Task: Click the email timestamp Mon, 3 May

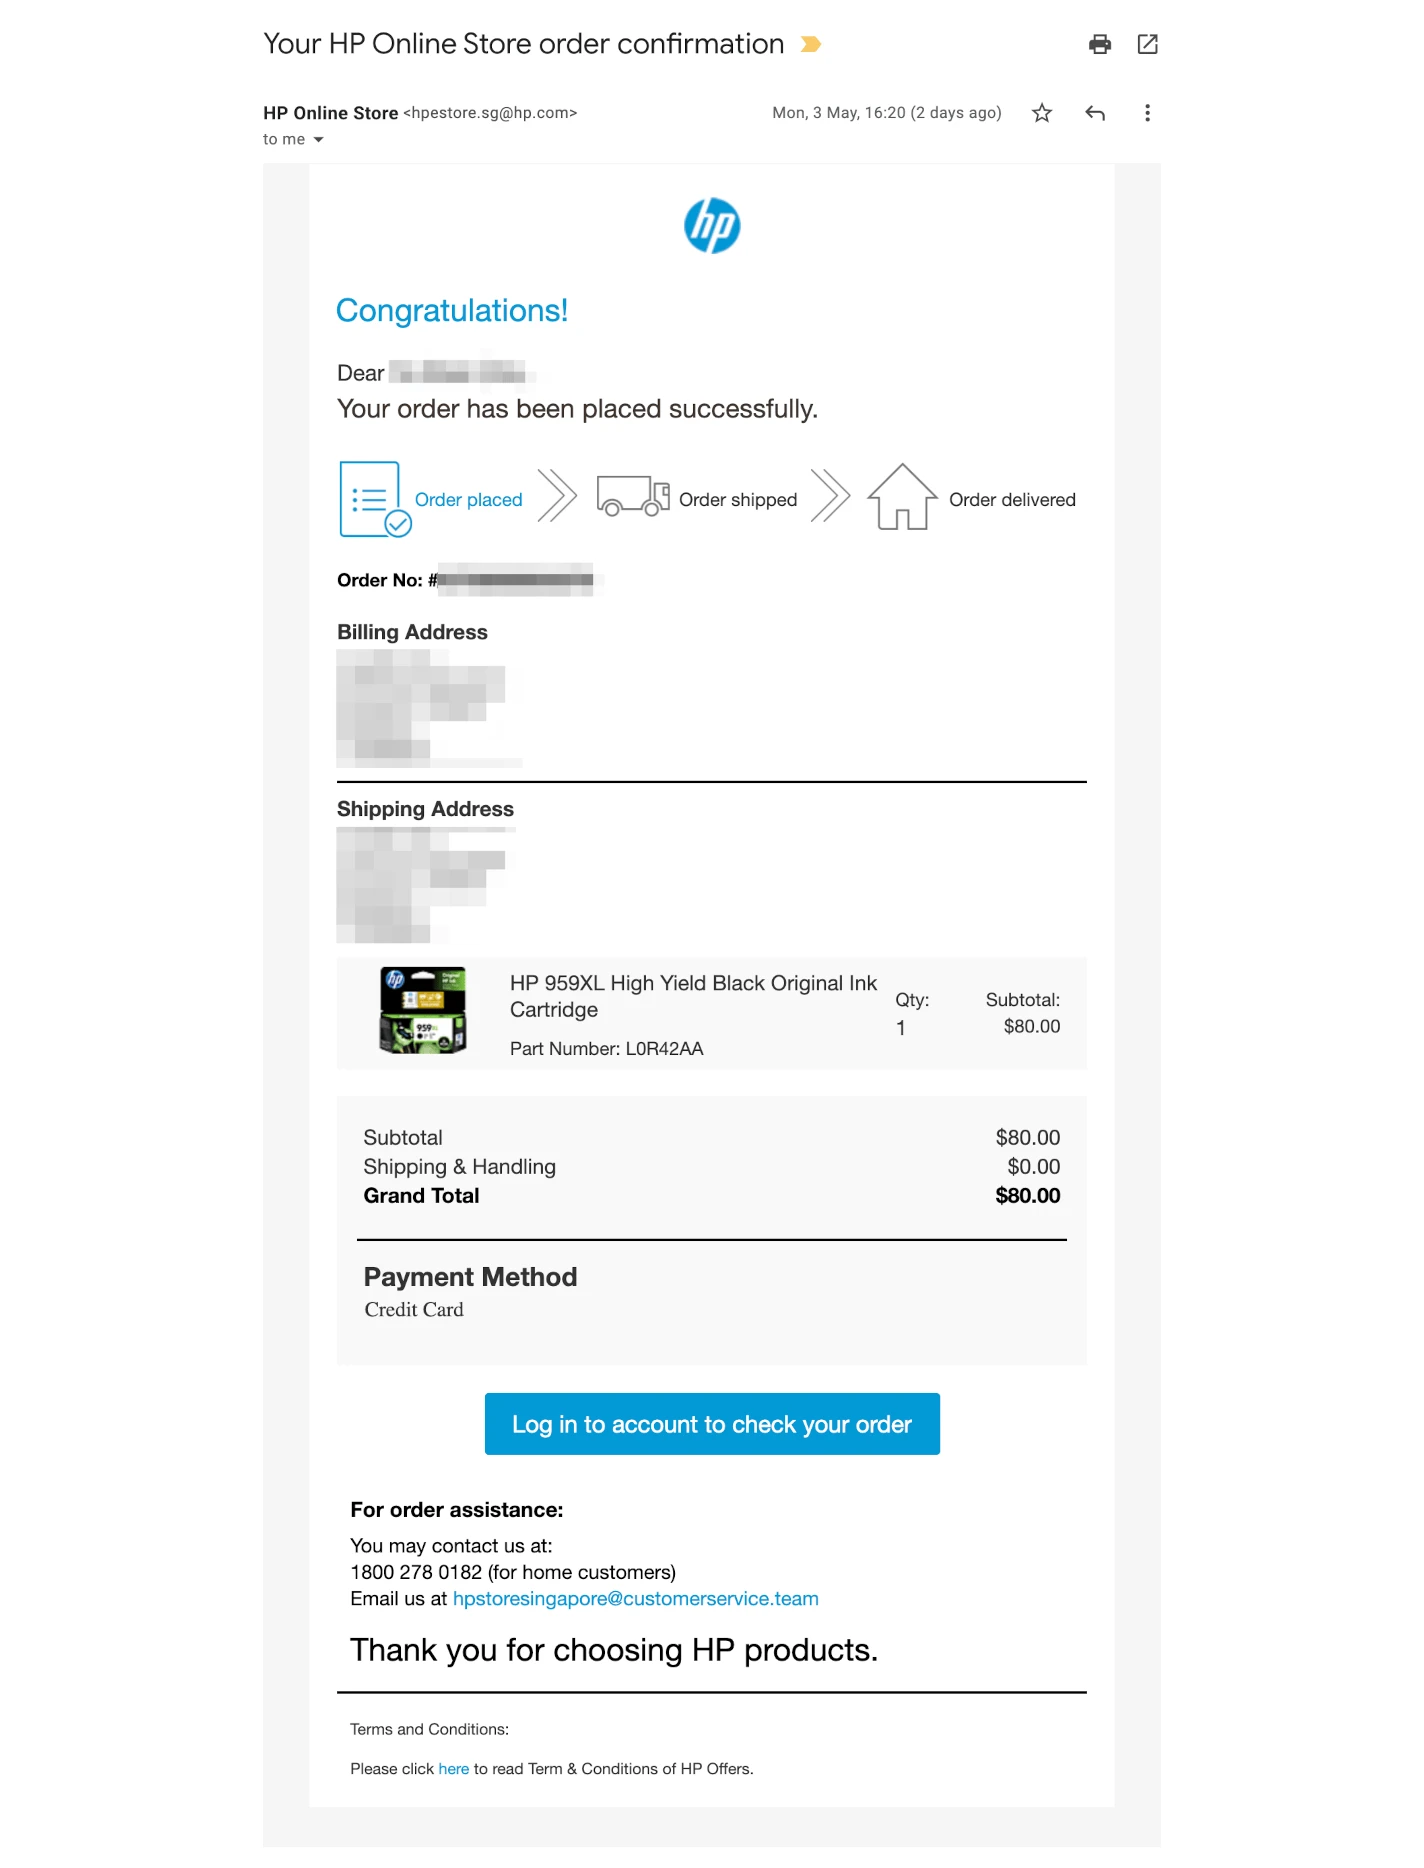Action: (x=887, y=113)
